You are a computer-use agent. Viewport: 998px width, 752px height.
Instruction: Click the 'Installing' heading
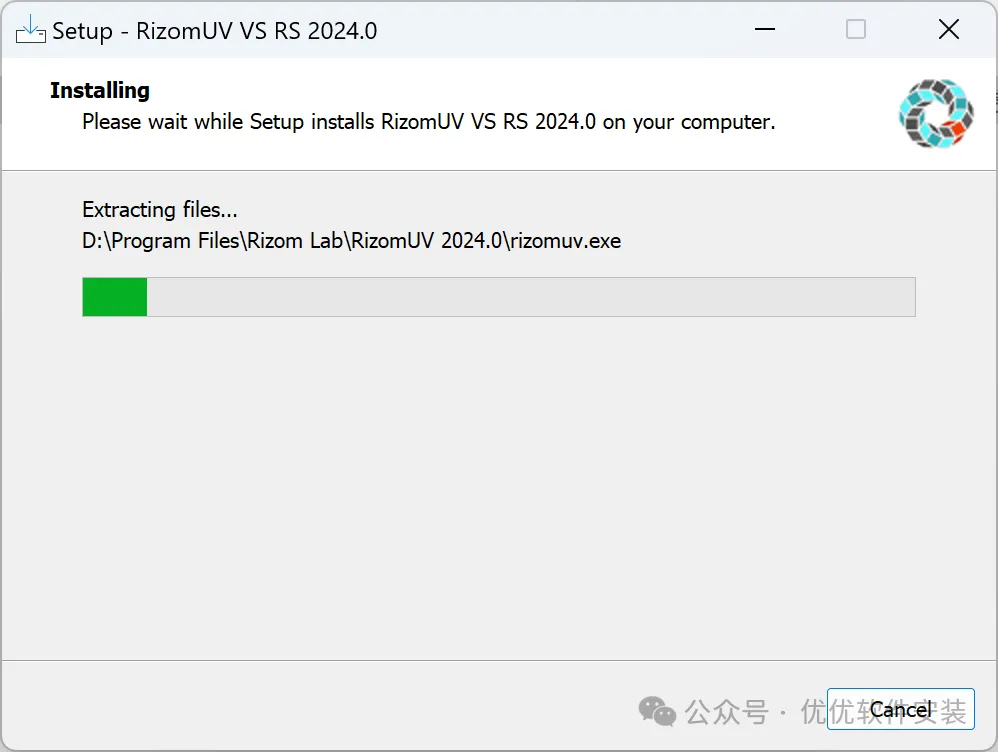point(100,90)
